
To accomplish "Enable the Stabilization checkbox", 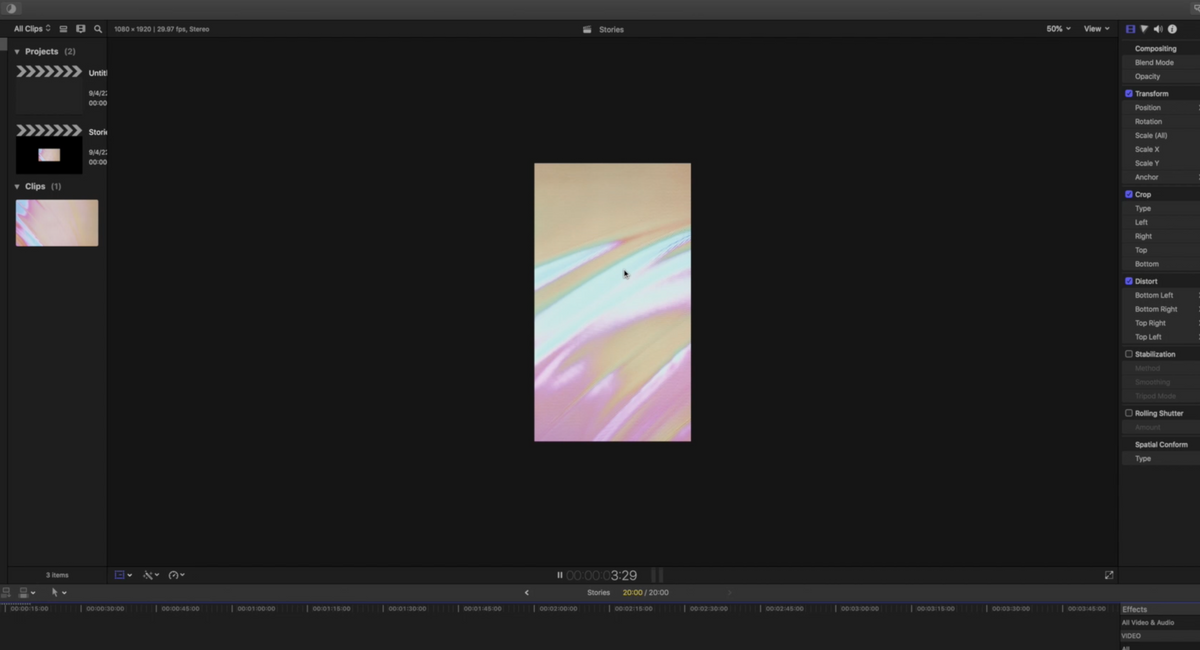I will point(1129,354).
